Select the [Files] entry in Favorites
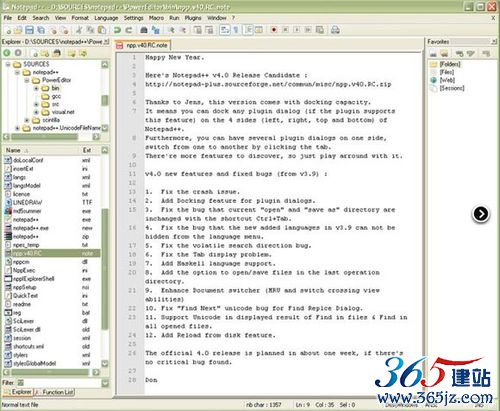Image resolution: width=500 pixels, height=411 pixels. (x=447, y=72)
